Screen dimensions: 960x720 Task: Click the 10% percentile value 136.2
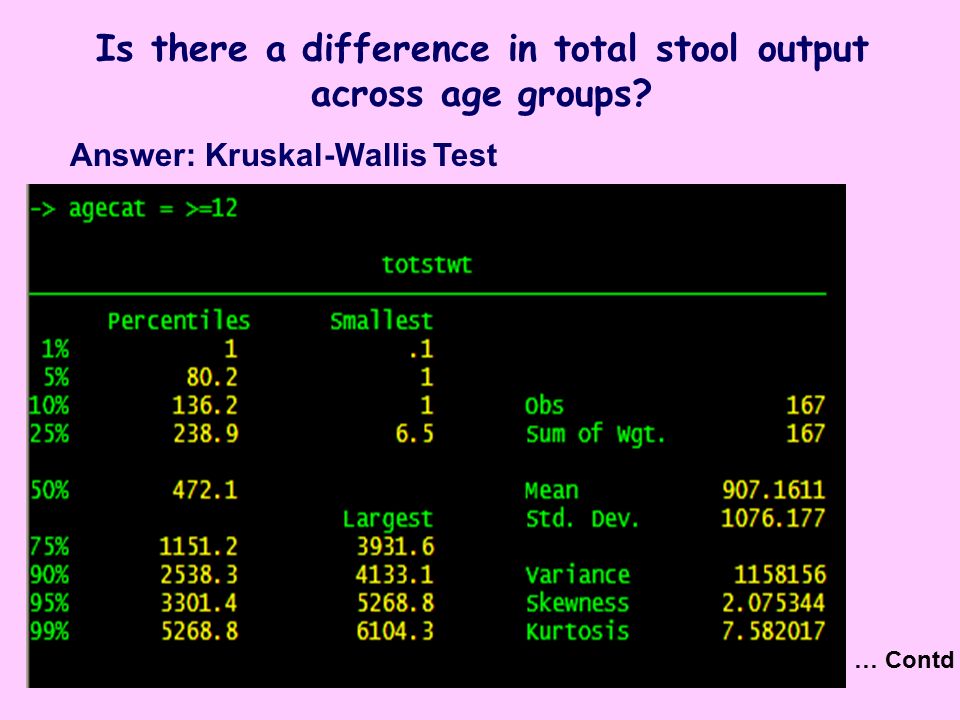204,405
